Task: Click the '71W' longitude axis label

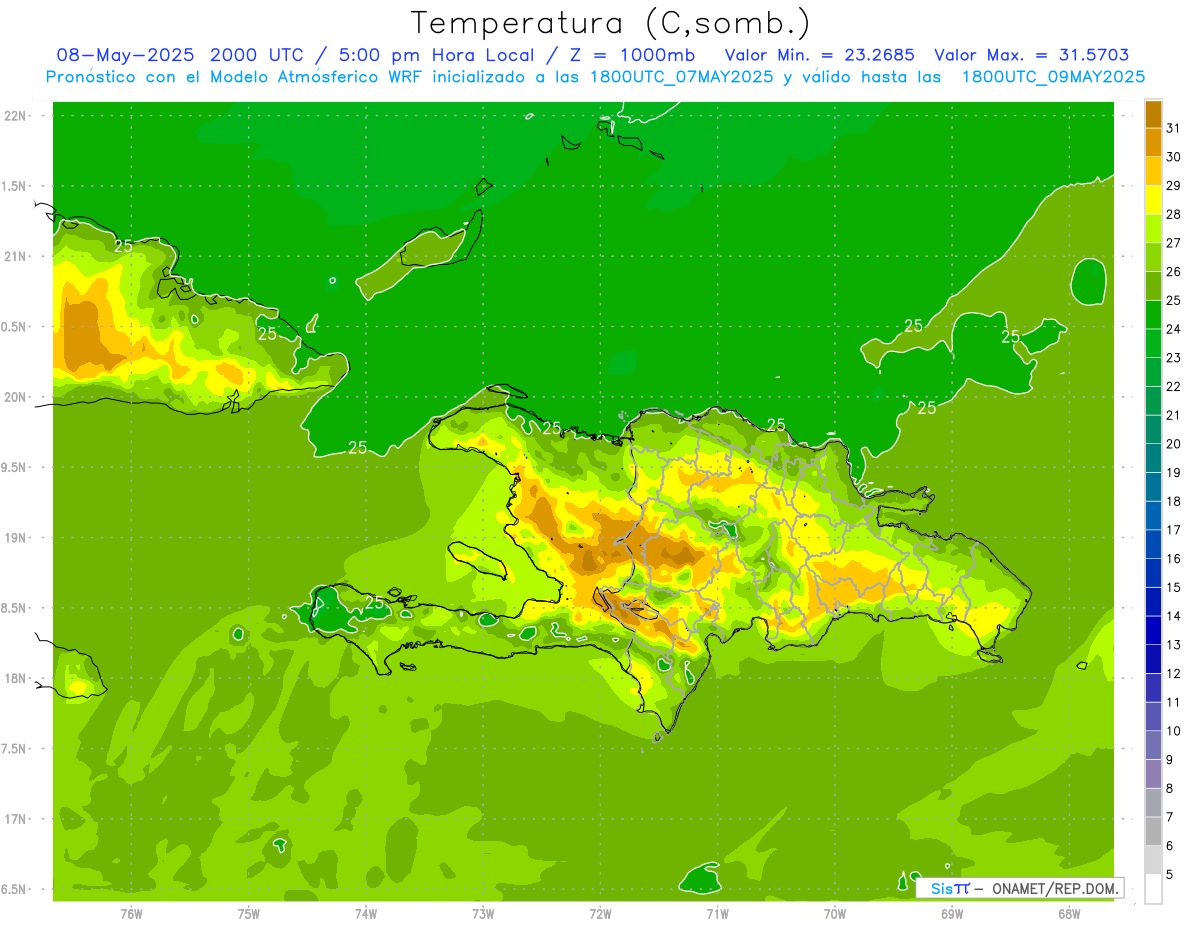Action: (717, 914)
